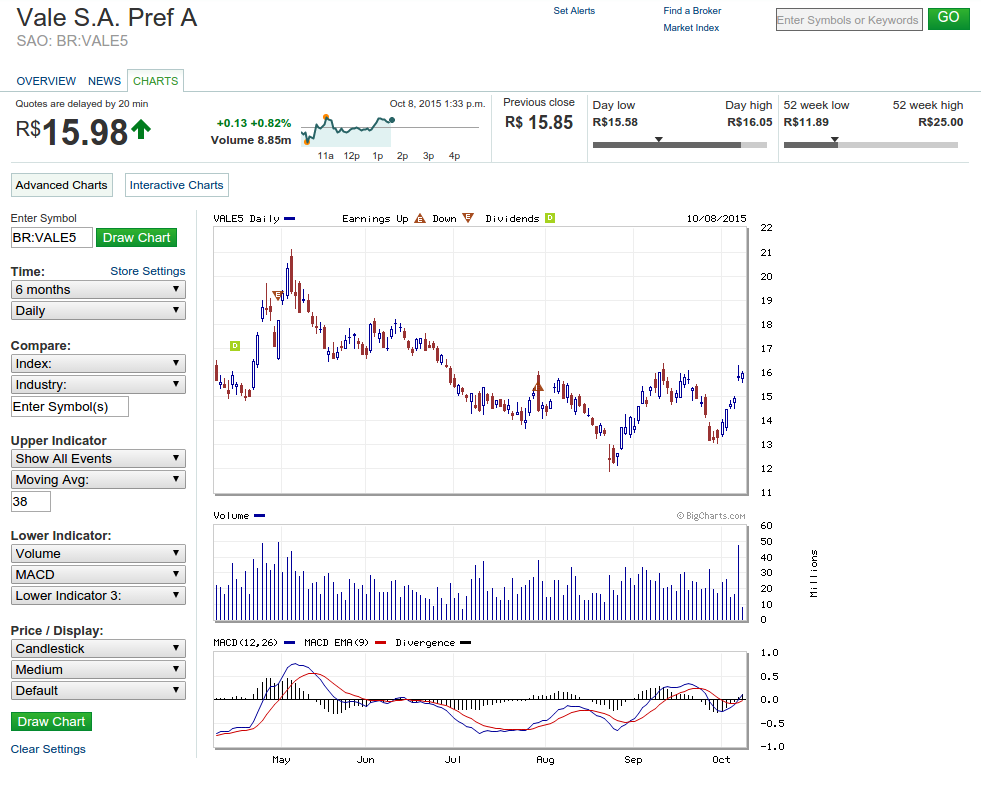Open the News tab
Image resolution: width=1003 pixels, height=788 pixels.
pyautogui.click(x=104, y=81)
